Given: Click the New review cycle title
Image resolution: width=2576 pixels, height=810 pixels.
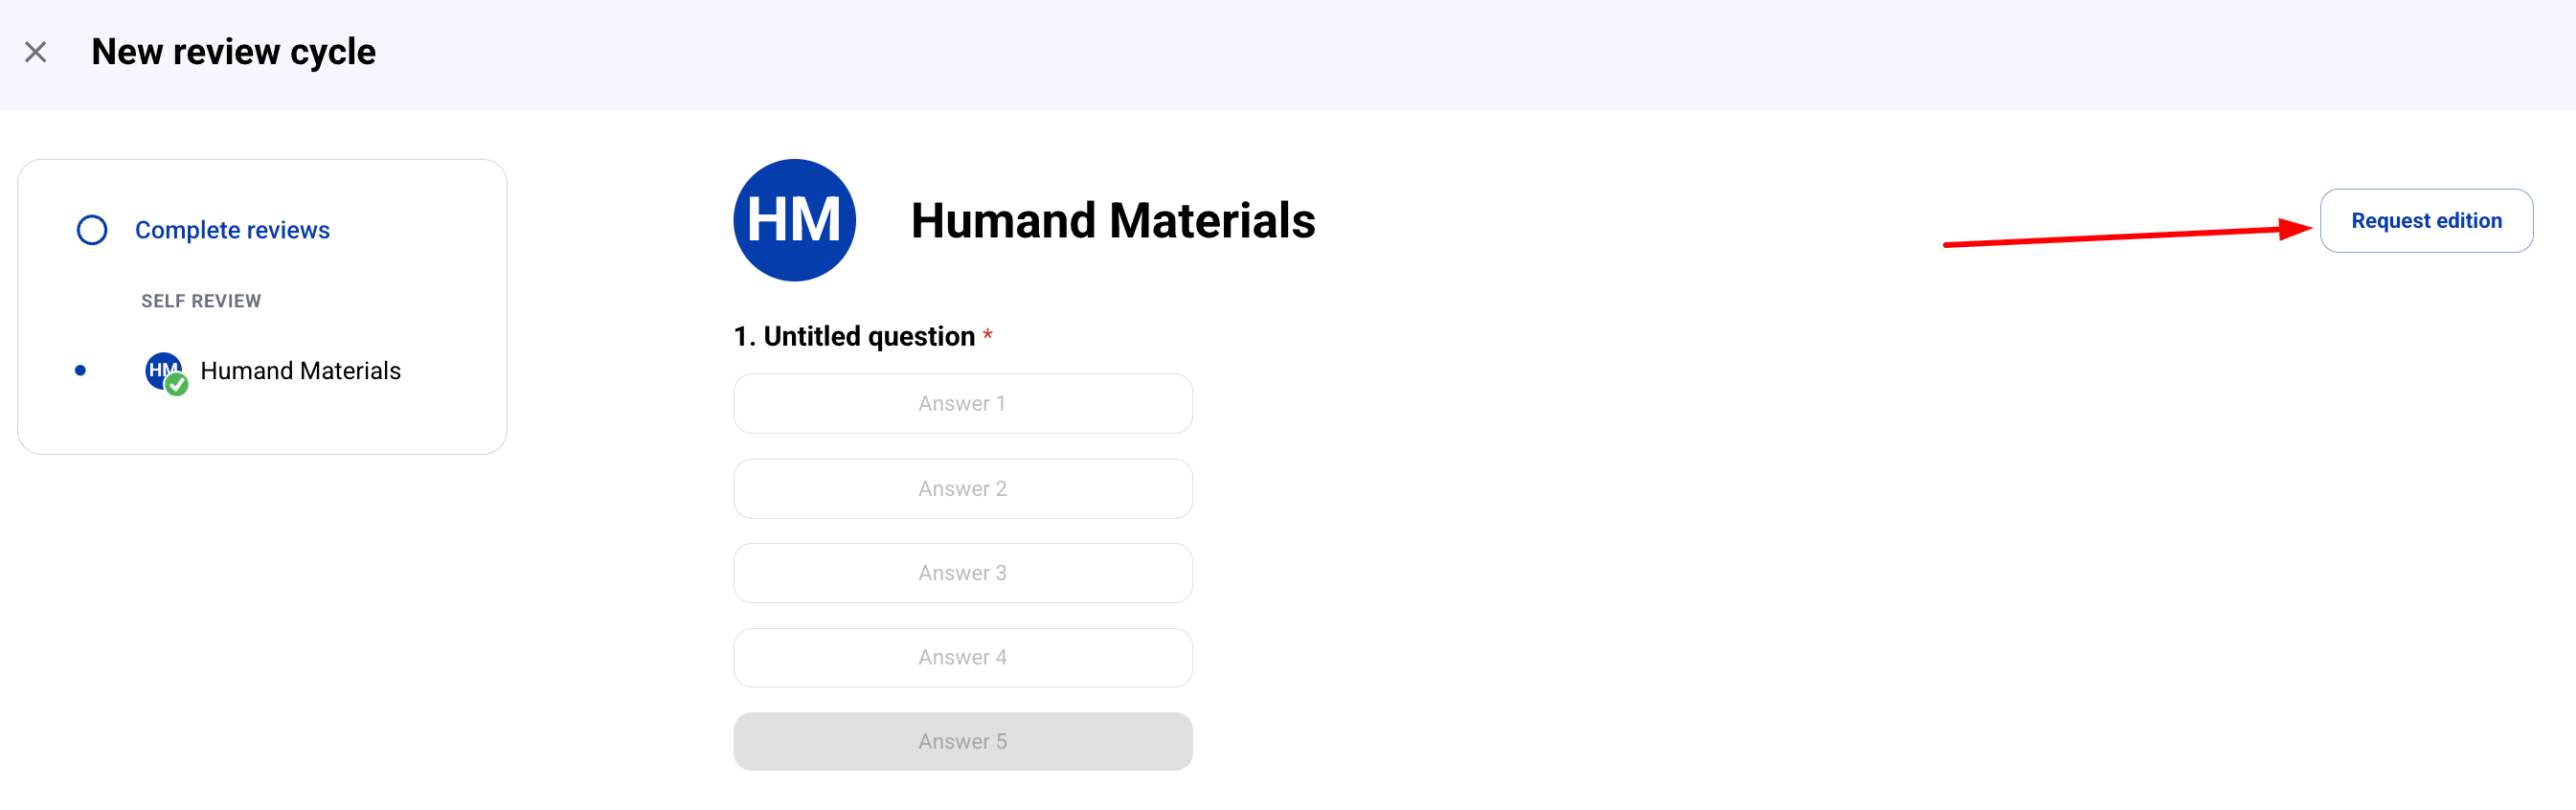Looking at the screenshot, I should pyautogui.click(x=233, y=52).
